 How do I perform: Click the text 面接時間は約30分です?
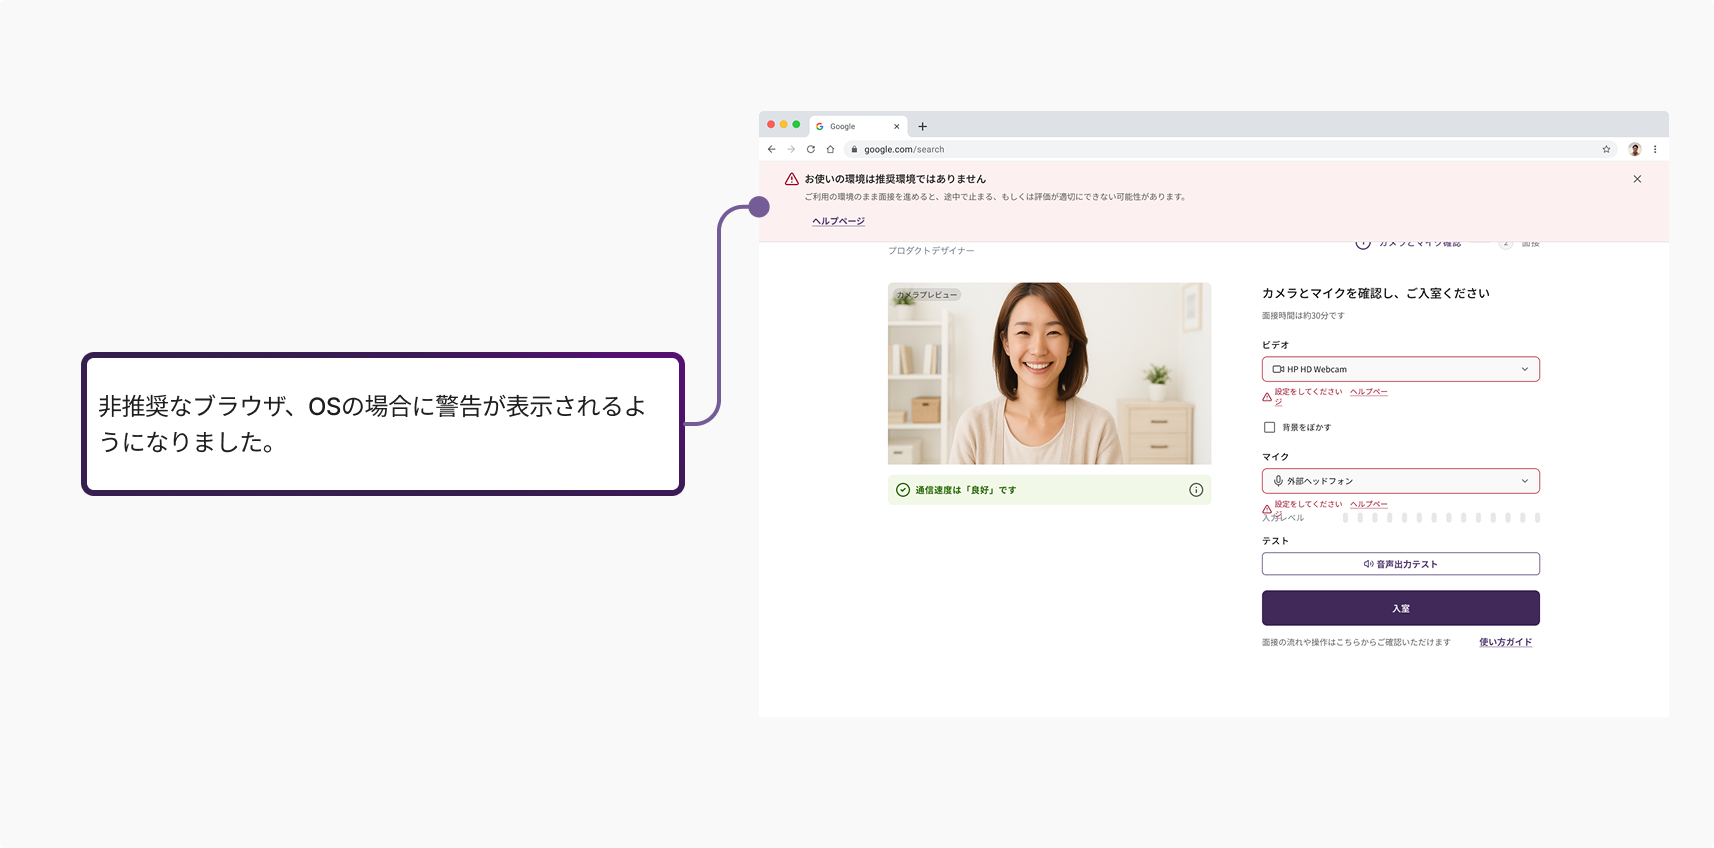[x=1303, y=316]
